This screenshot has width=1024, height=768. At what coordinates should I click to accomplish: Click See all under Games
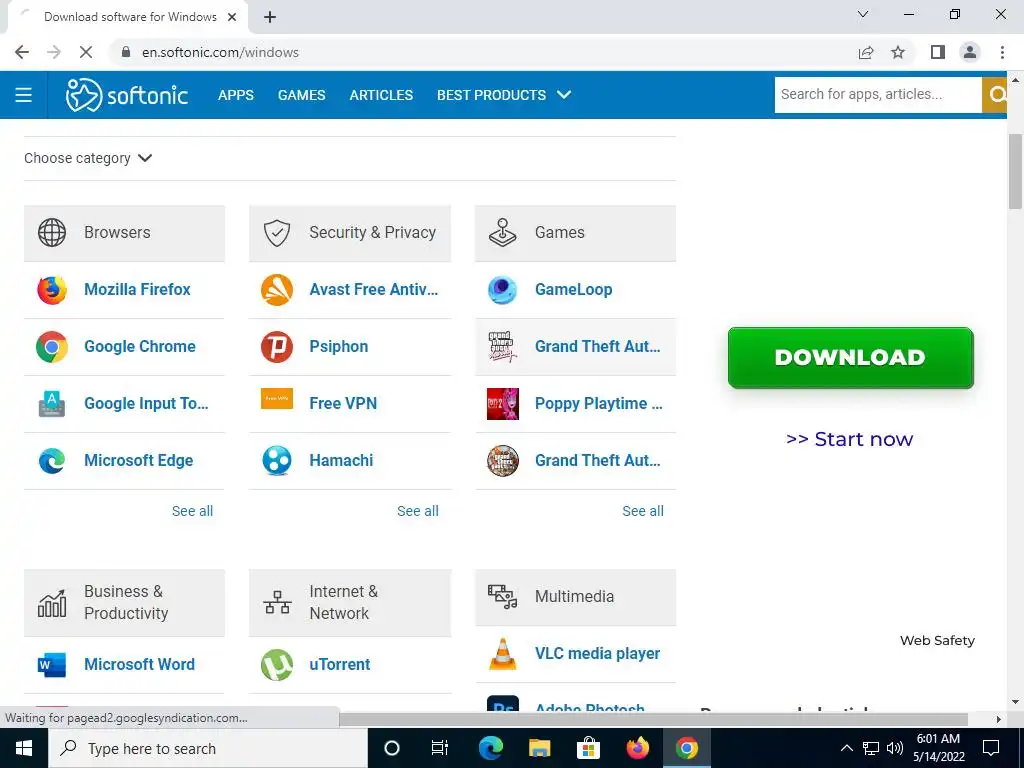643,511
